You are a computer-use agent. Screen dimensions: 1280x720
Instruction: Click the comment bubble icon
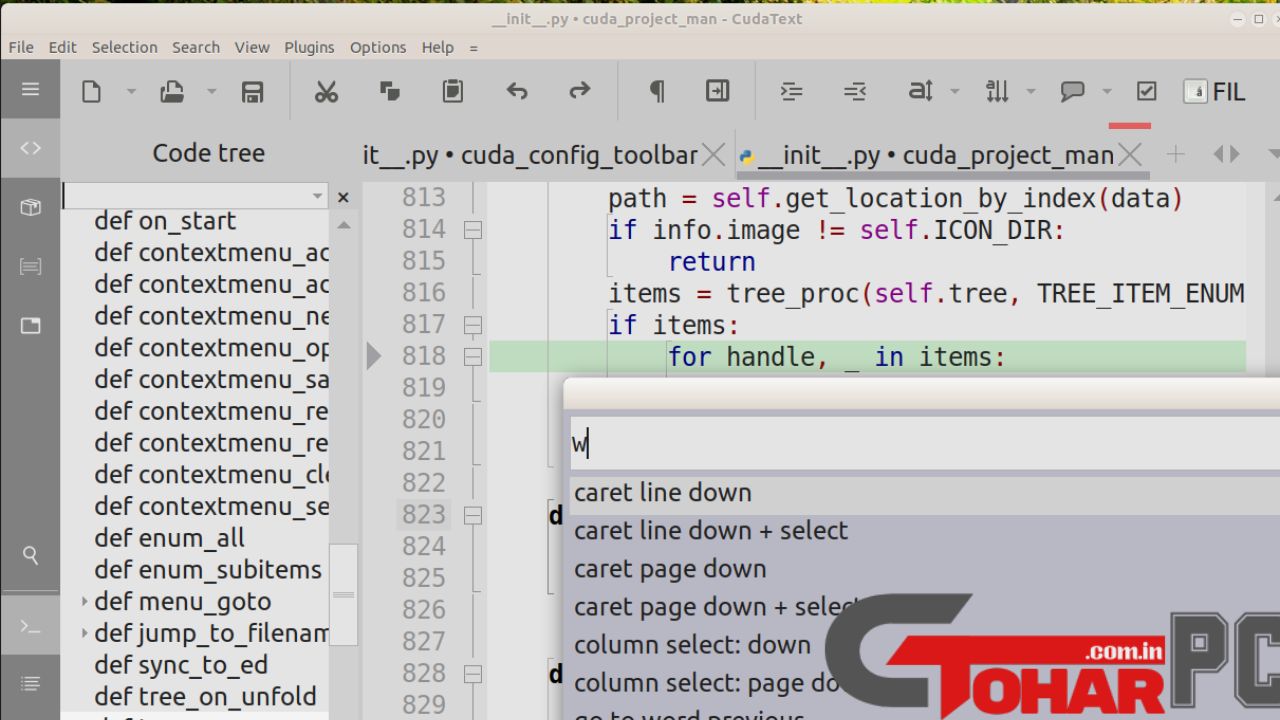point(1072,92)
